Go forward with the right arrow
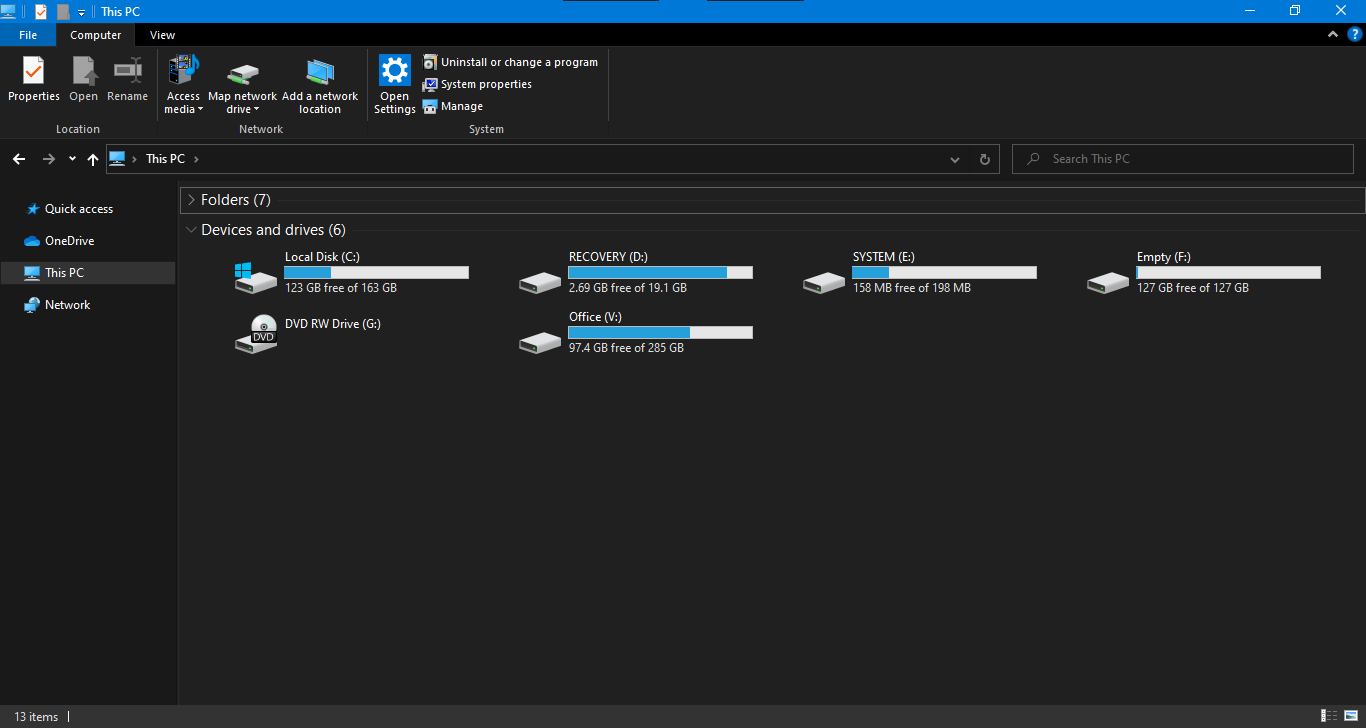 point(48,159)
